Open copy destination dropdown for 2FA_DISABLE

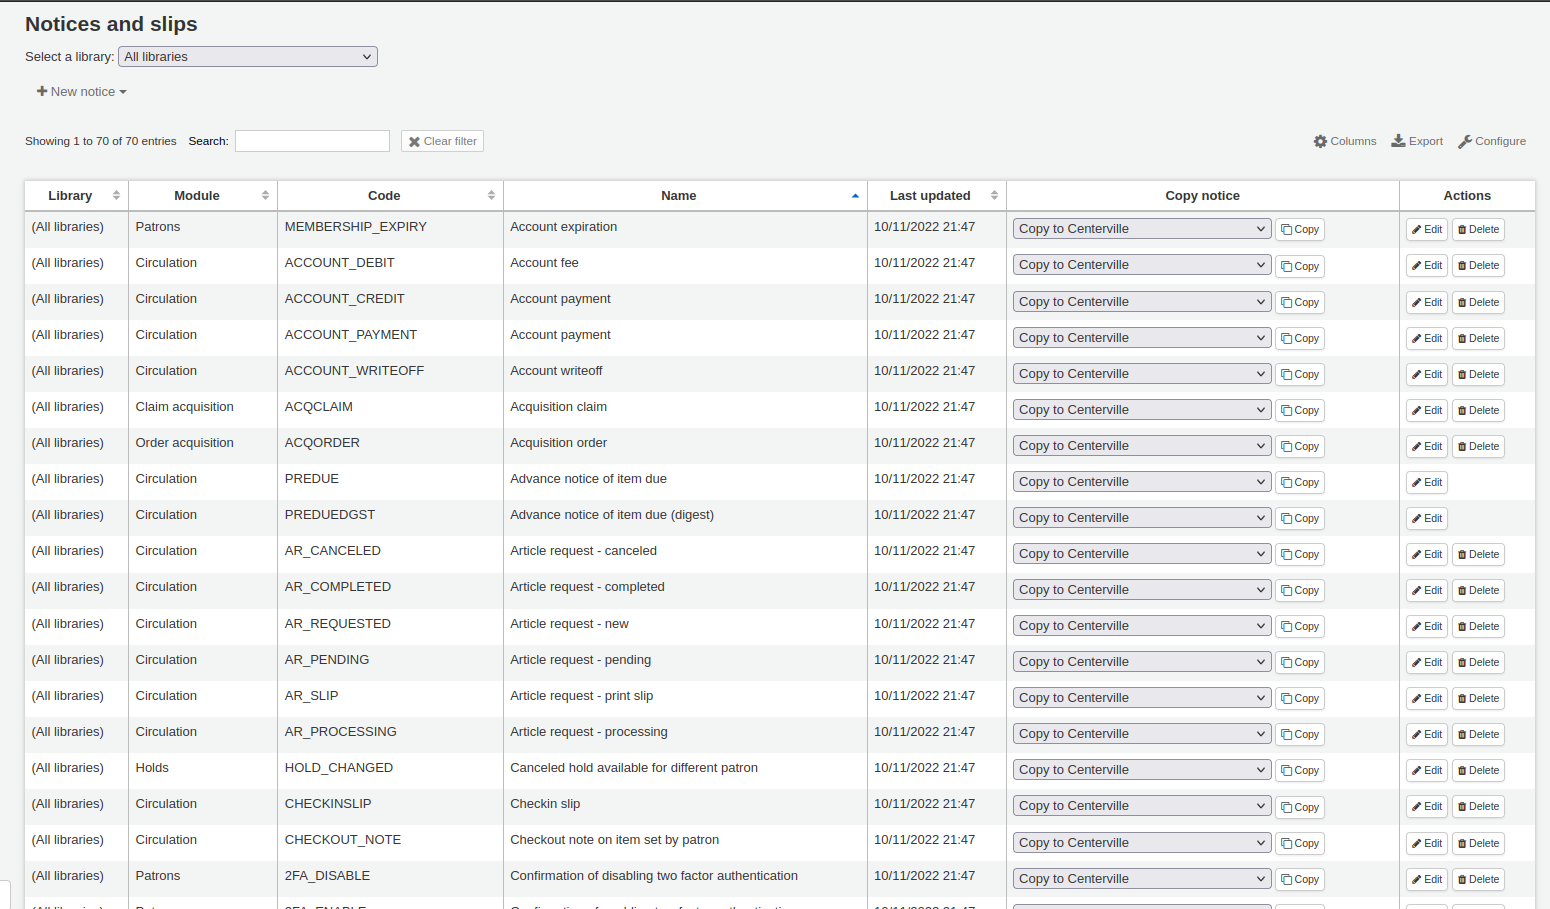(1141, 879)
